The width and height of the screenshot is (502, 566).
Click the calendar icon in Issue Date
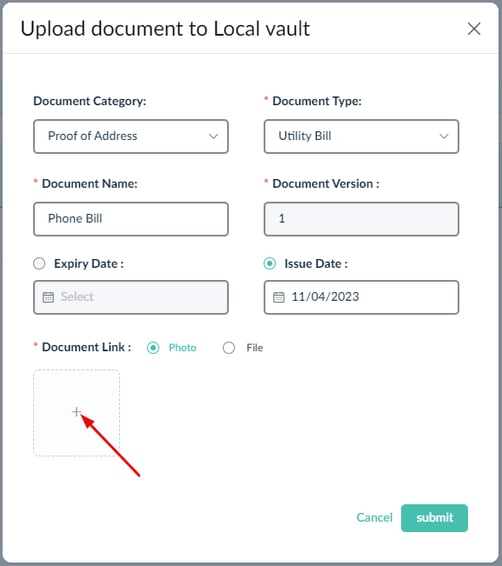[x=279, y=297]
